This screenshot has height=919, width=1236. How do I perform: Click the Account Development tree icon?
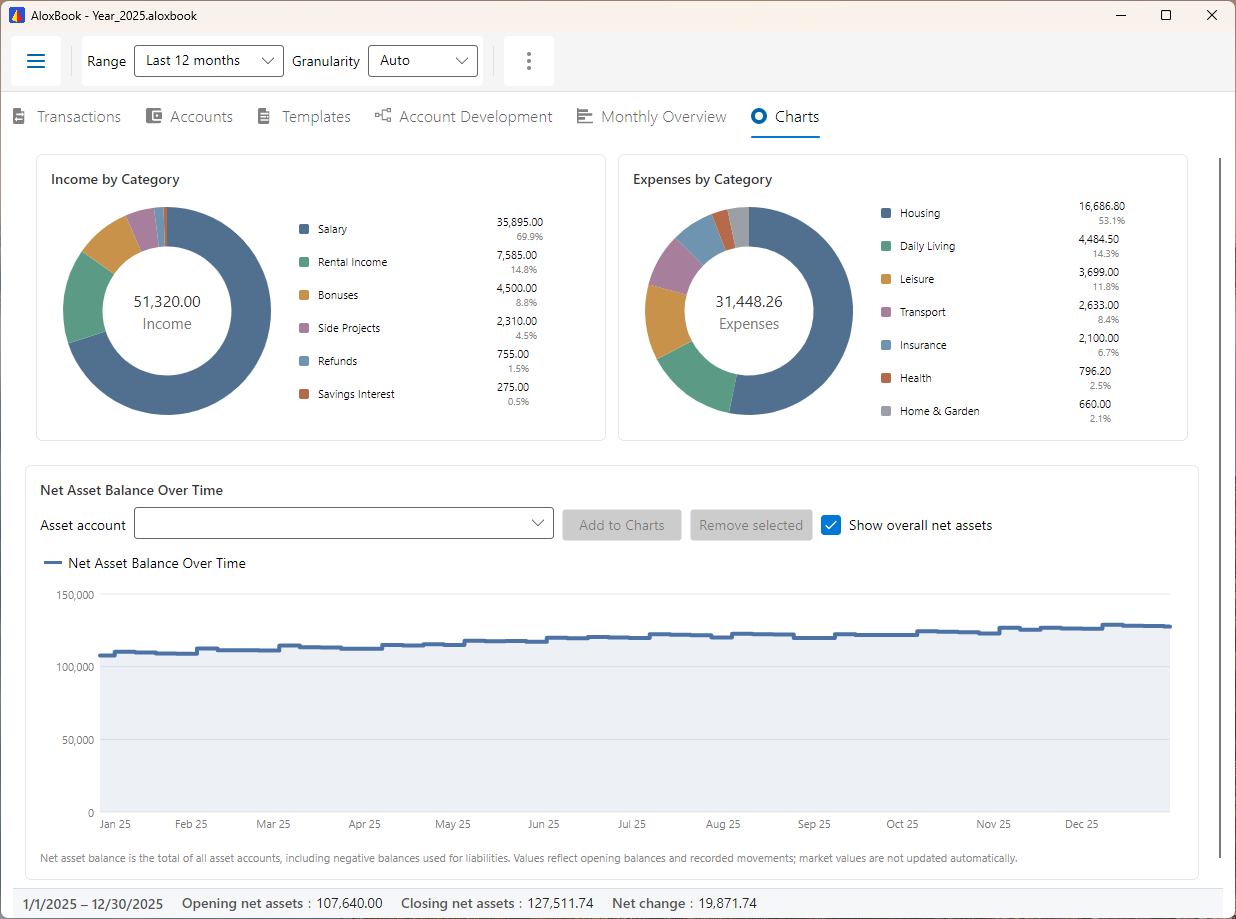[x=383, y=116]
